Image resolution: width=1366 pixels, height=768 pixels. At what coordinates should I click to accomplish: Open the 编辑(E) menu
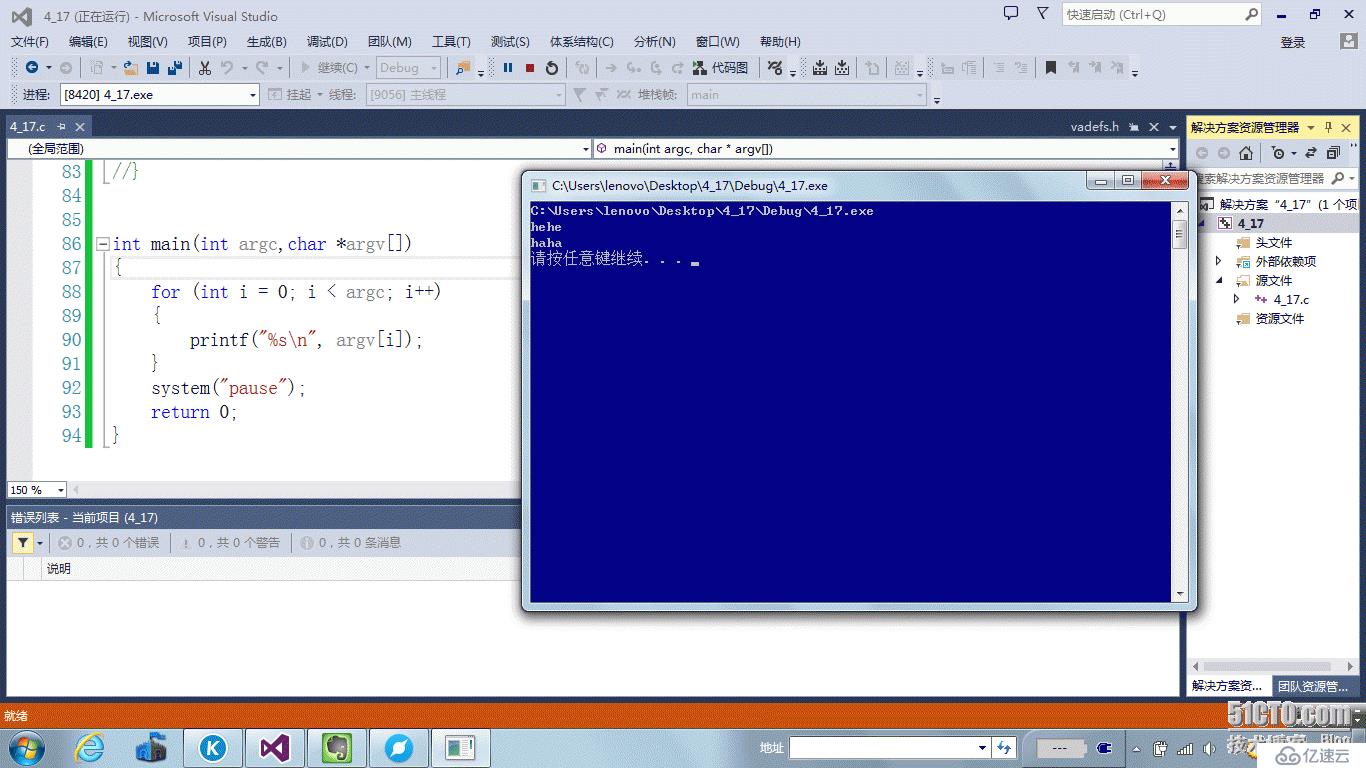click(88, 41)
